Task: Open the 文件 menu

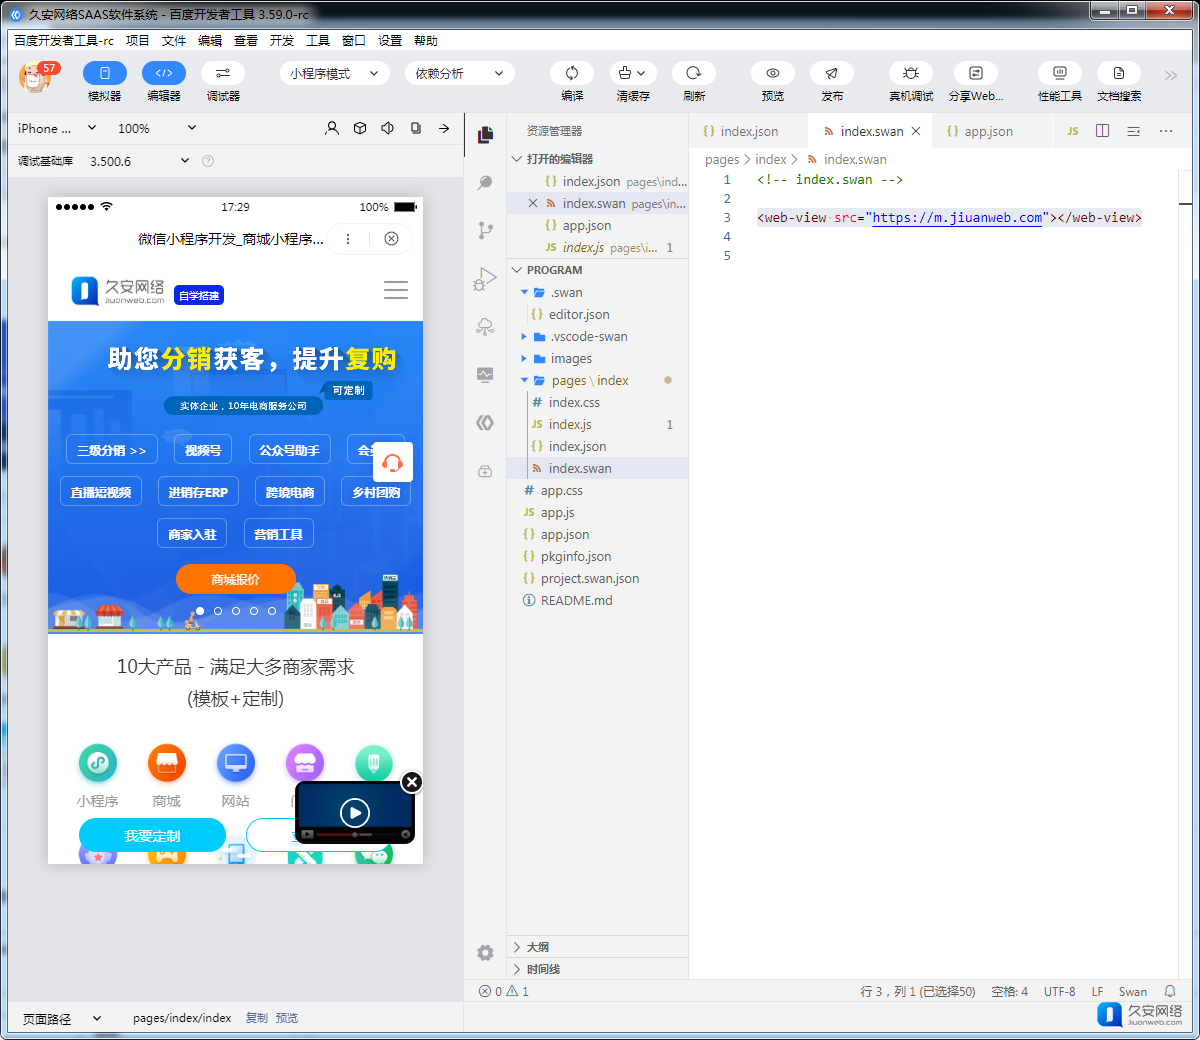Action: (174, 41)
